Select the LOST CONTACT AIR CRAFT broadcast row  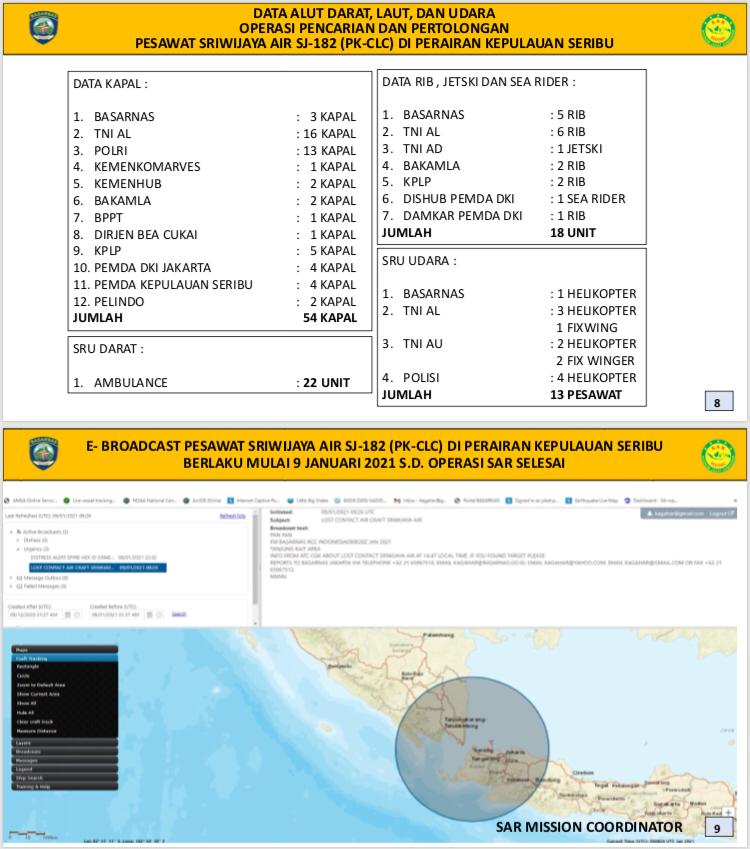(x=98, y=567)
